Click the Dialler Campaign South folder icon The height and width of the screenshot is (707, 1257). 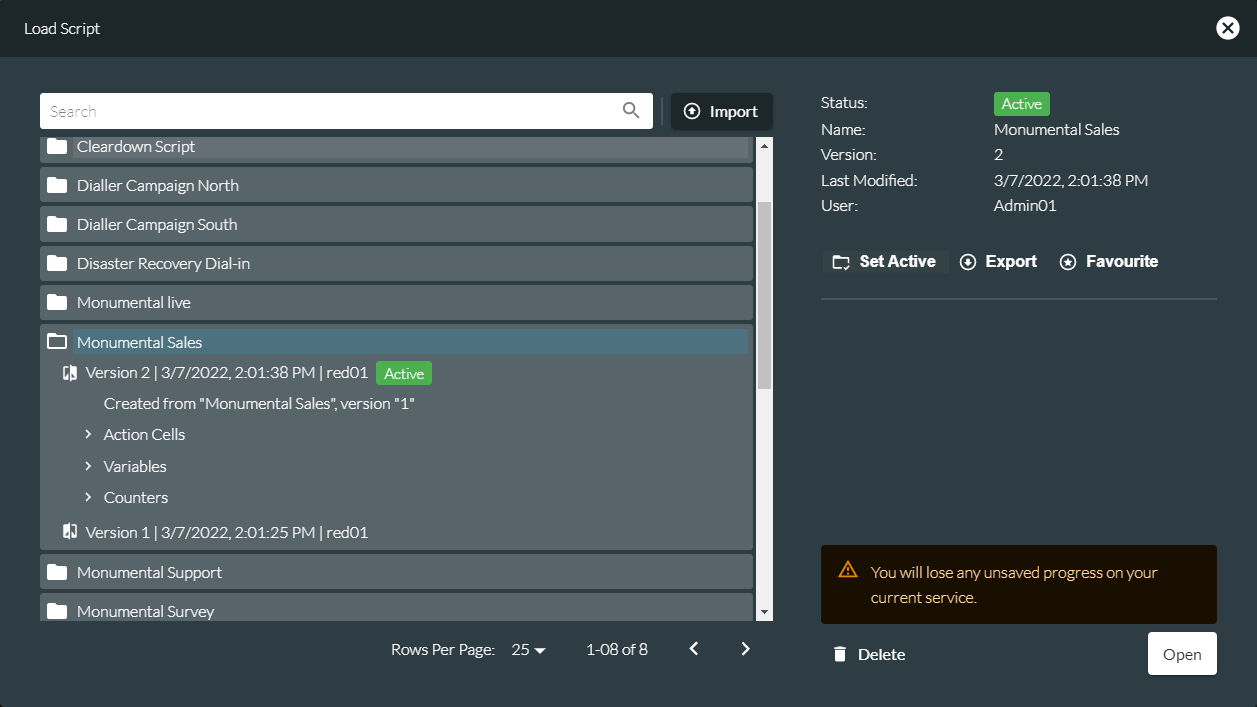[57, 224]
